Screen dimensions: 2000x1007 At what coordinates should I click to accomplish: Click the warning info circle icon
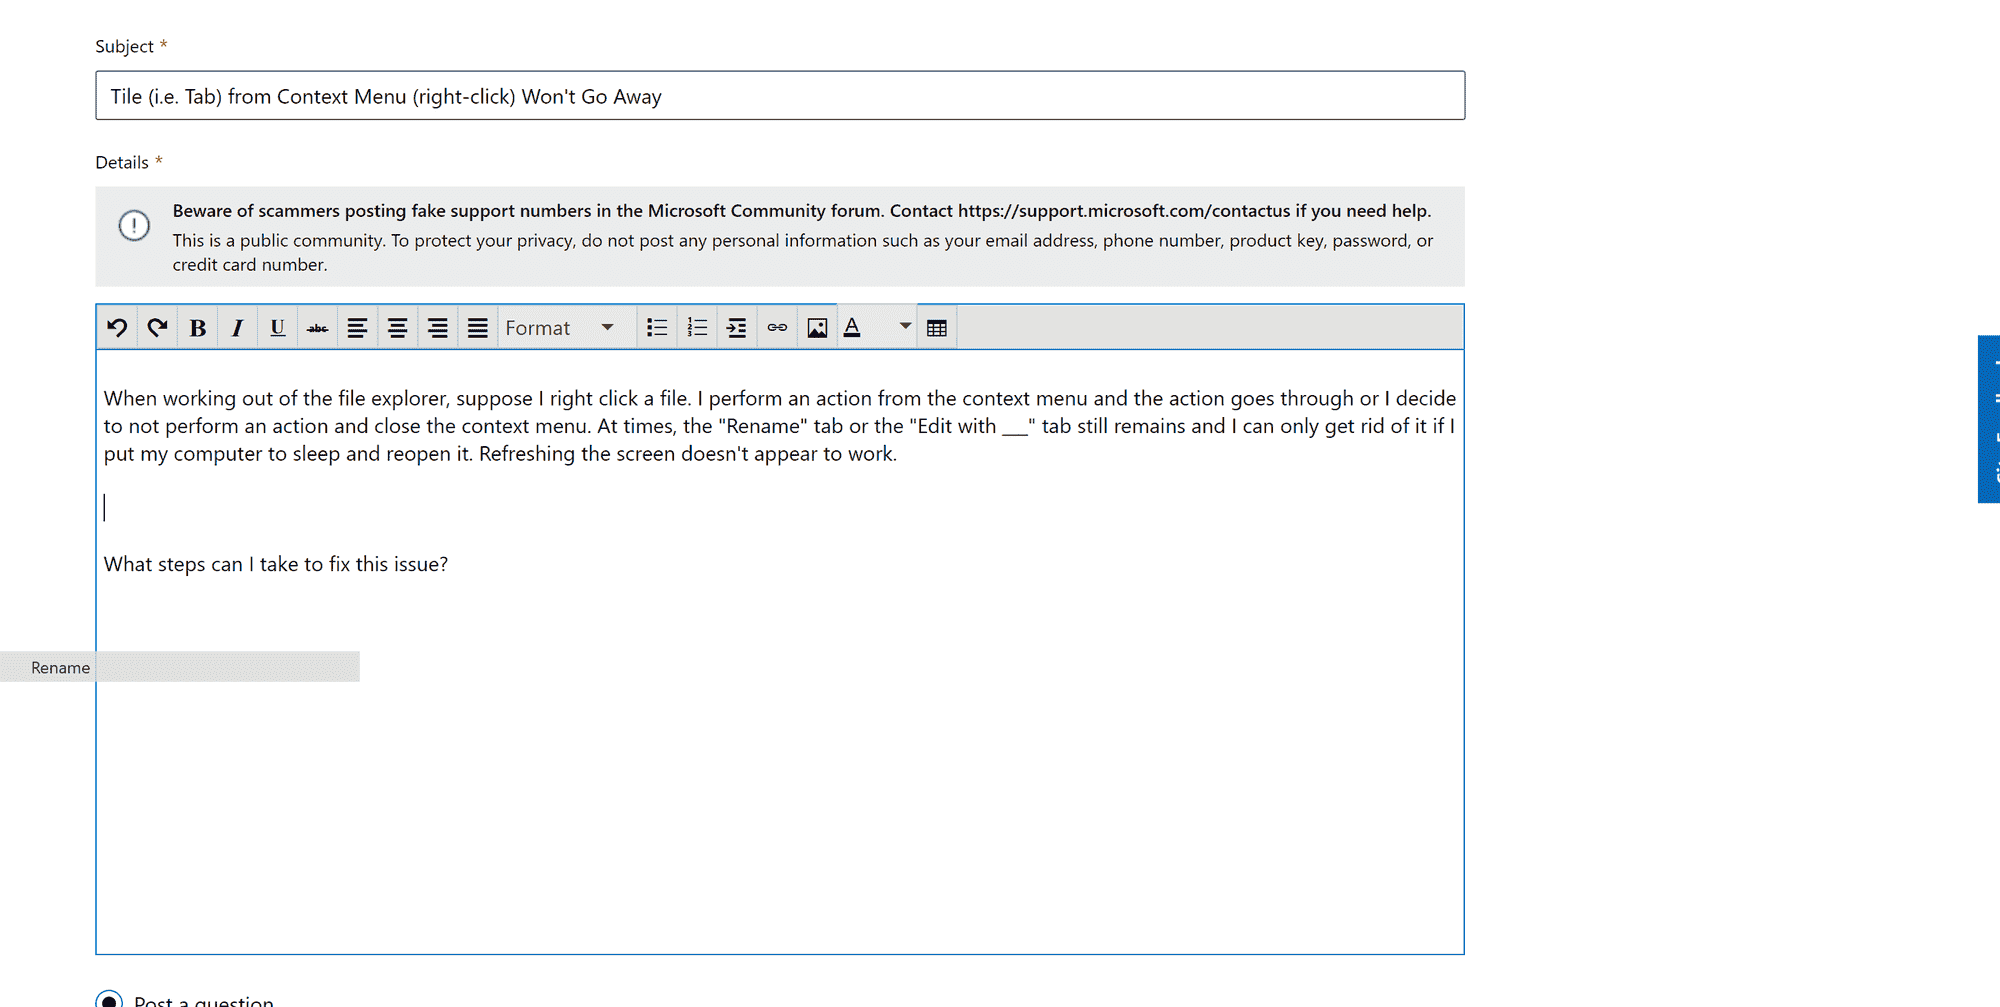click(134, 225)
